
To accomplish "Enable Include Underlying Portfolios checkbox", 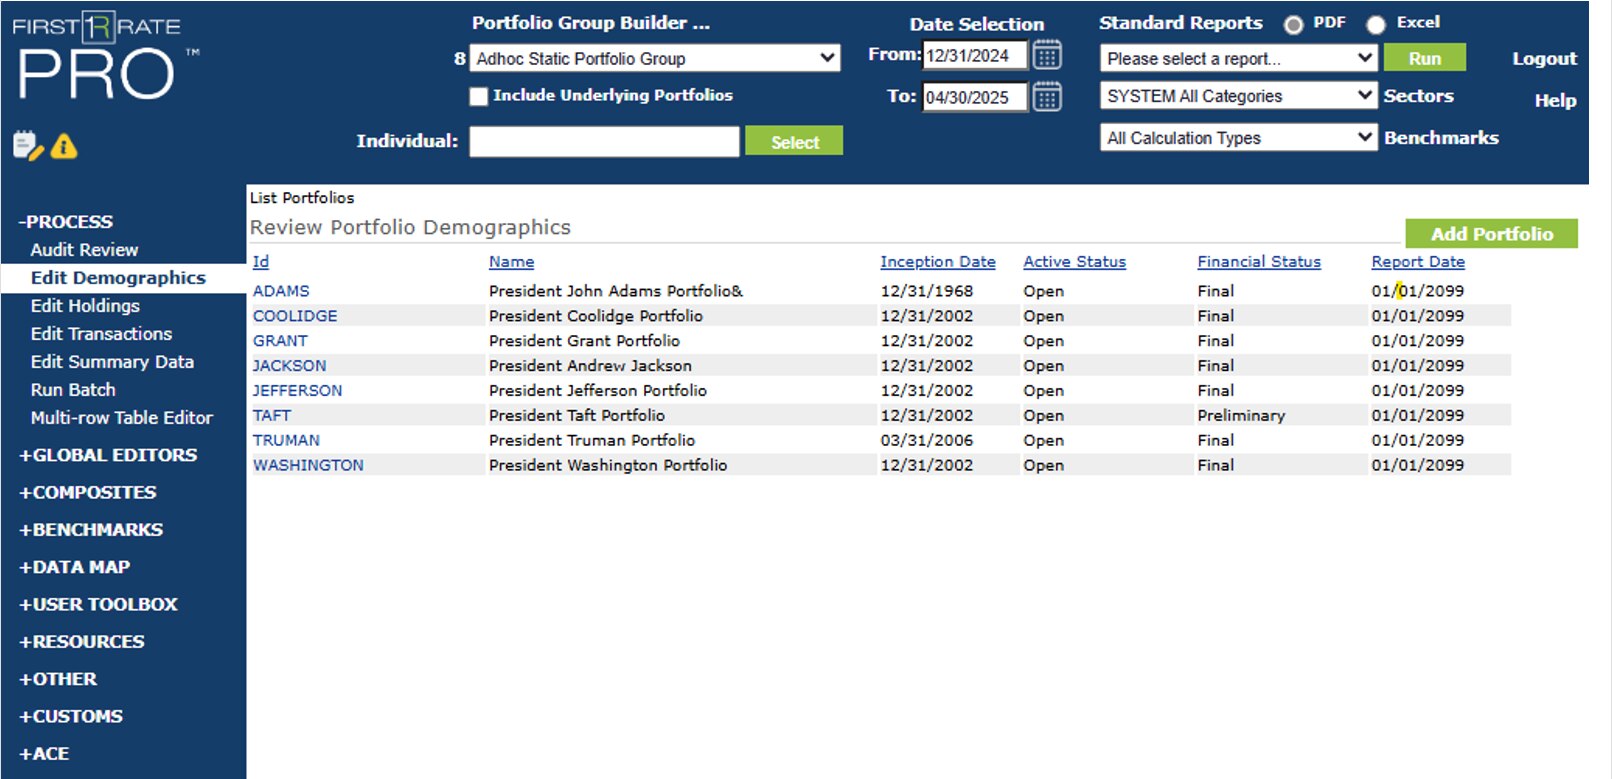I will [x=479, y=96].
